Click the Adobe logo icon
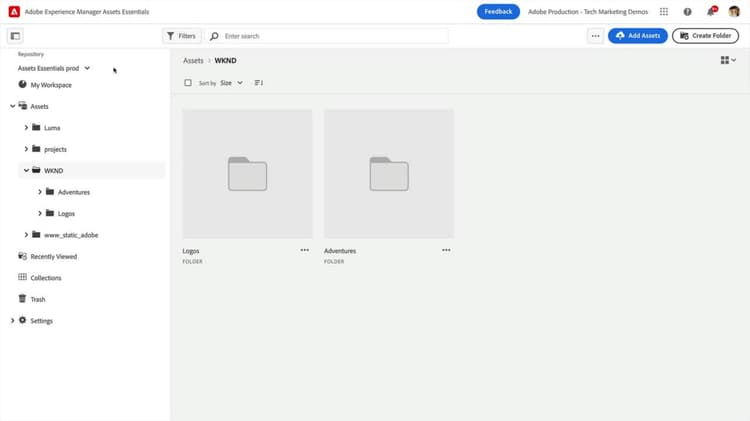The width and height of the screenshot is (750, 421). pyautogui.click(x=14, y=11)
